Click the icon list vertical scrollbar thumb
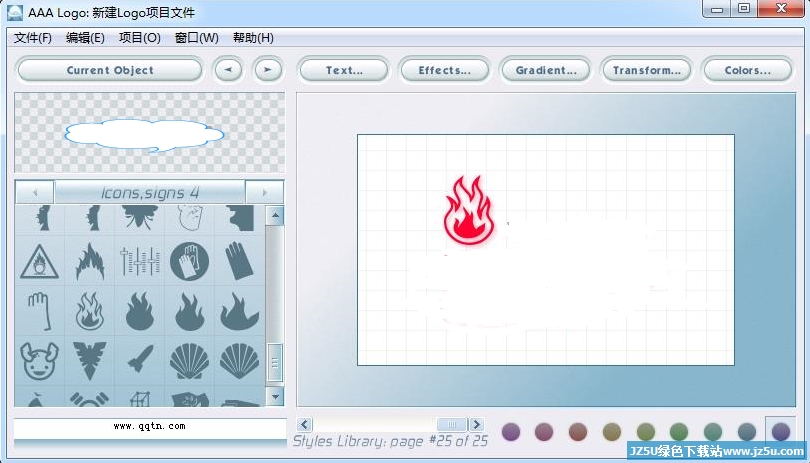 pyautogui.click(x=275, y=363)
